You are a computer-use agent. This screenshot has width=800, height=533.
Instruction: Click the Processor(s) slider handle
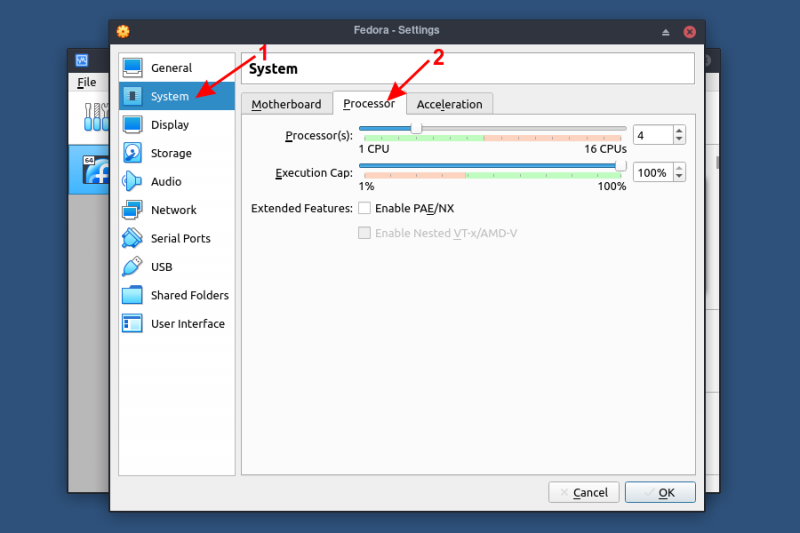416,129
